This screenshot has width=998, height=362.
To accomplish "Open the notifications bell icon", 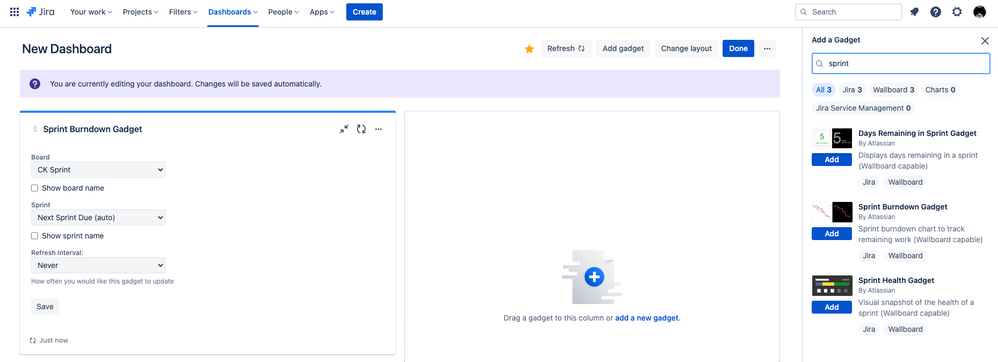I will pos(914,12).
